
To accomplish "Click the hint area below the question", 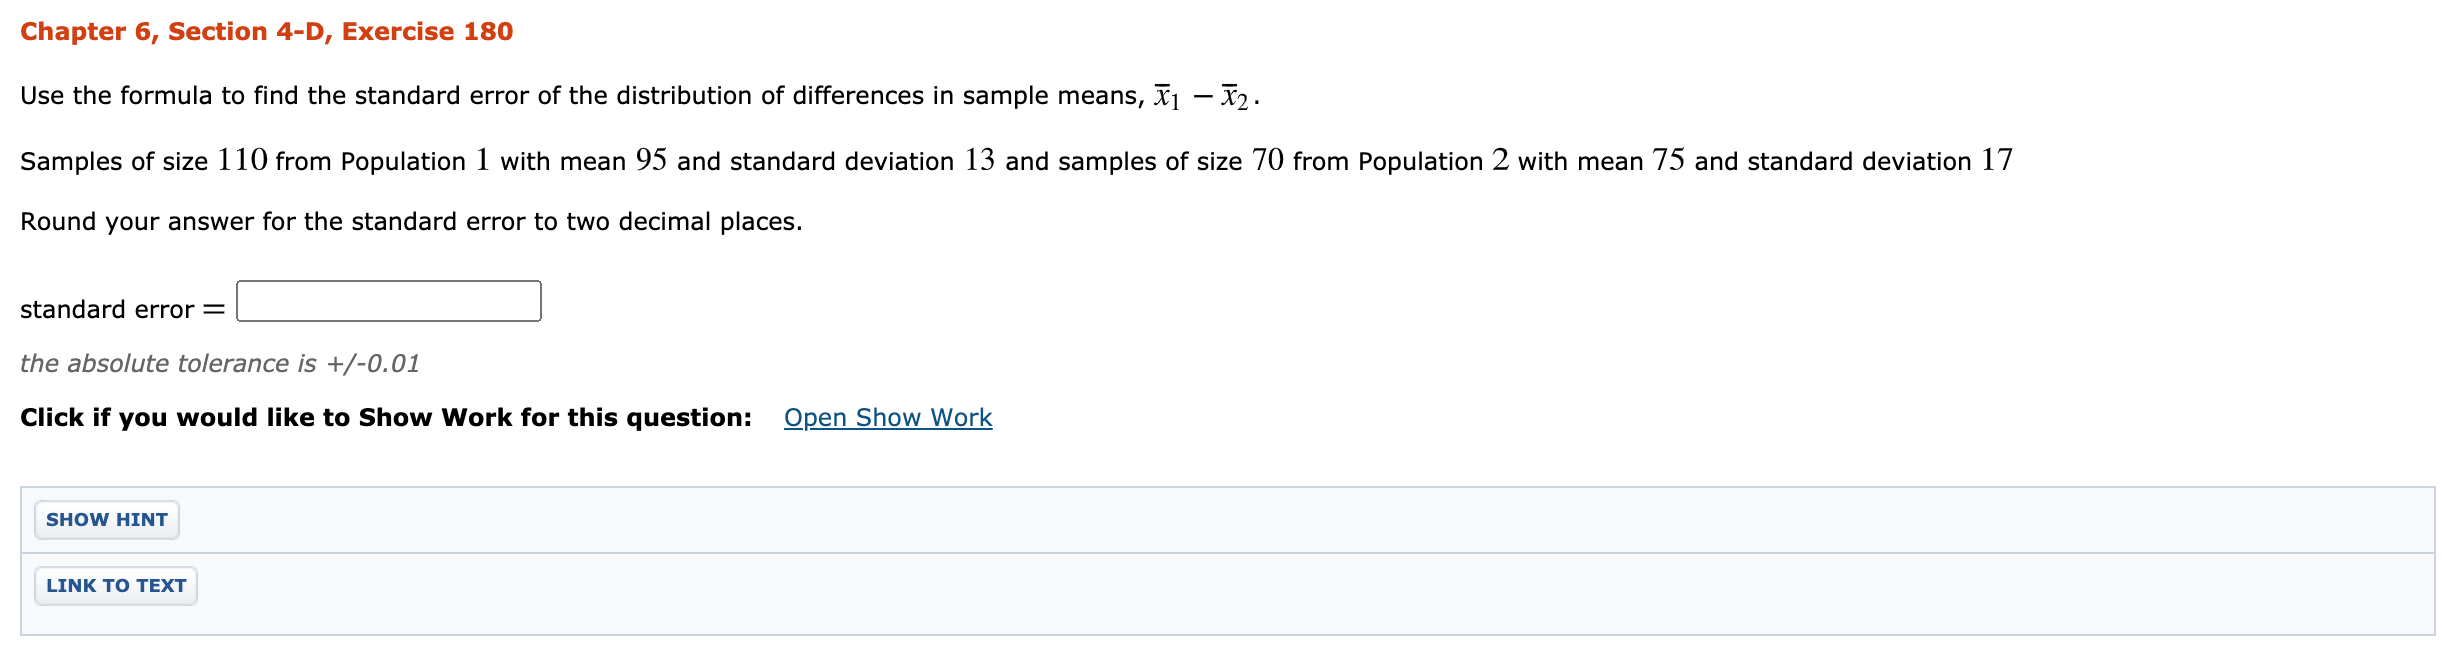I will 105,519.
